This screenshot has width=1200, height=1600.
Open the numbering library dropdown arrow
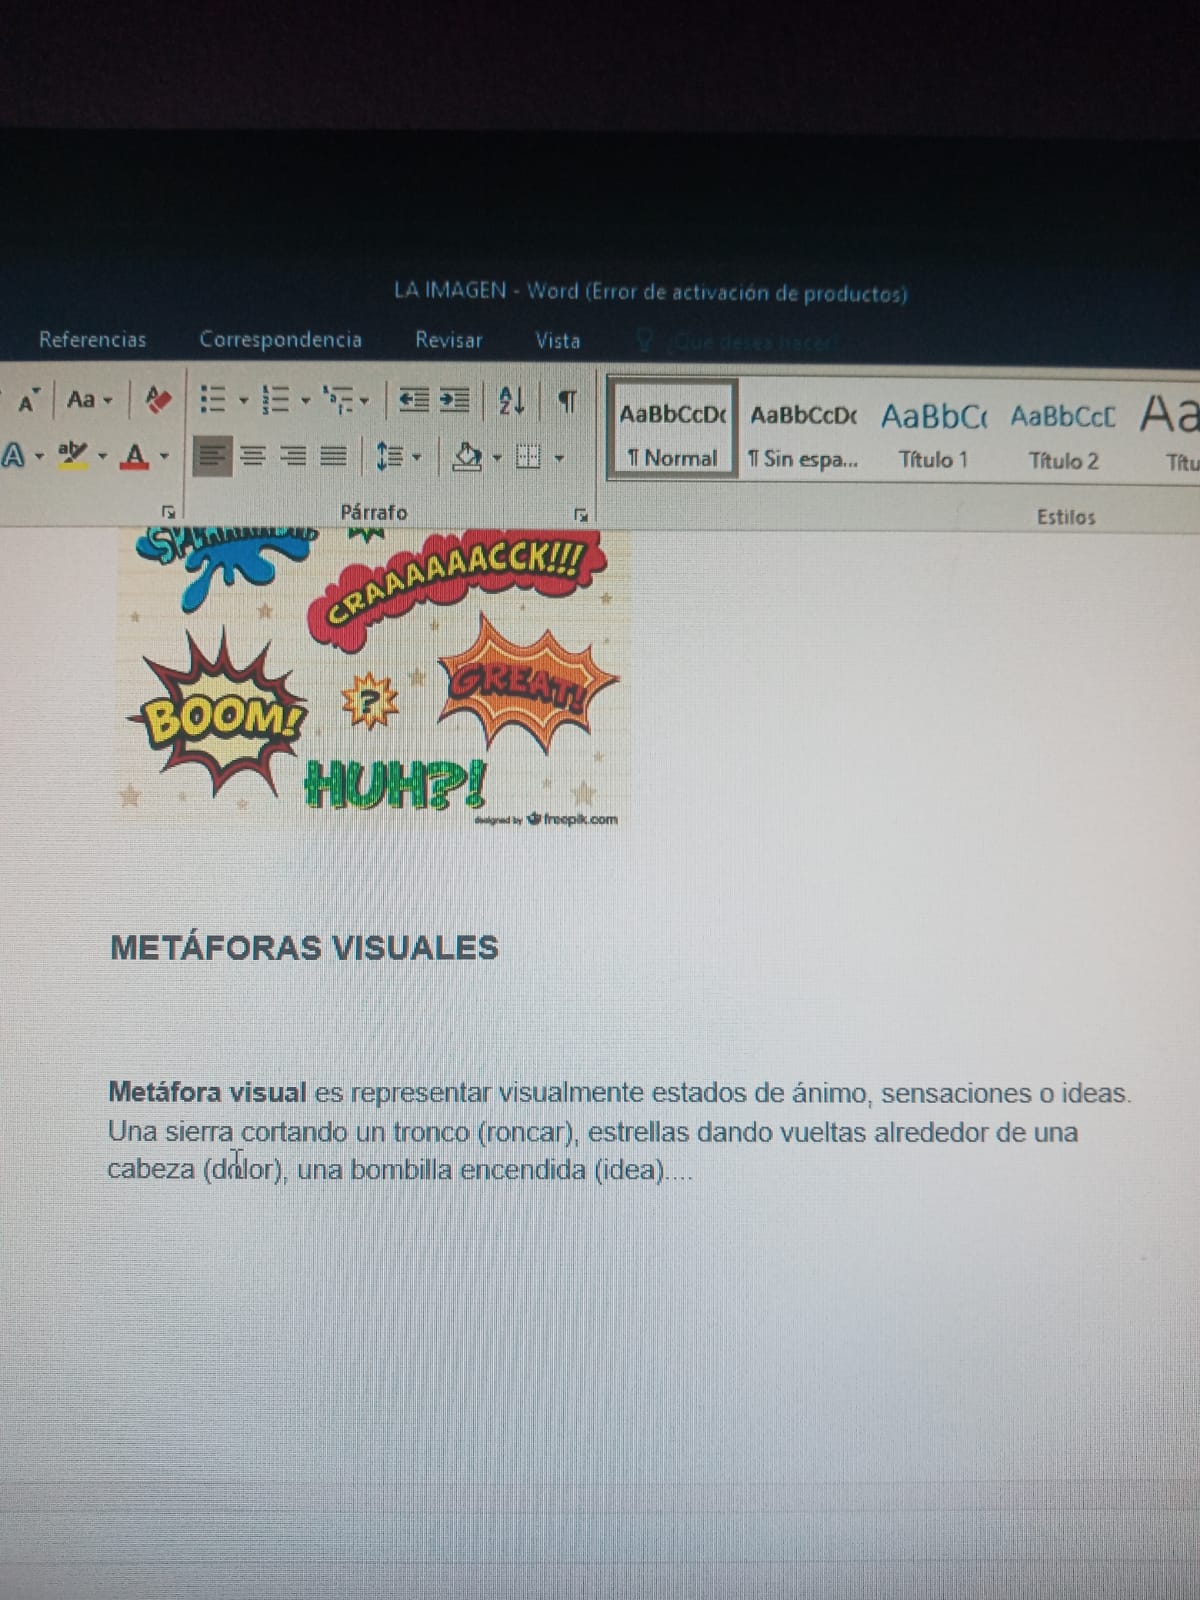click(x=305, y=402)
